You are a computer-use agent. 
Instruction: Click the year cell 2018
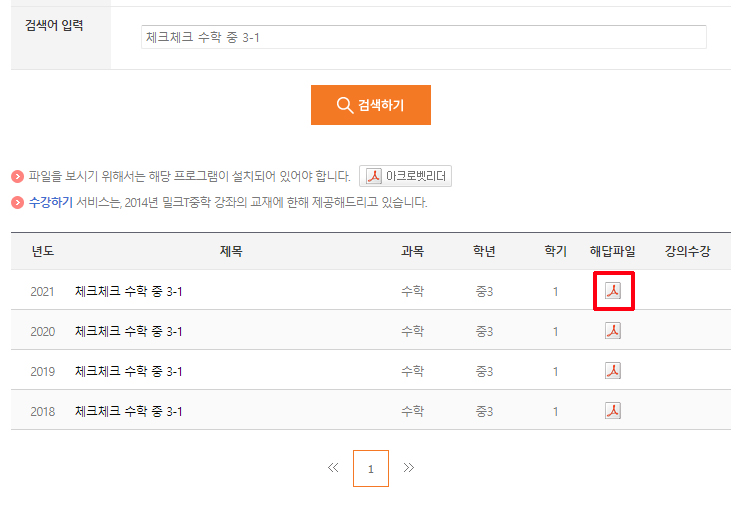[42, 412]
